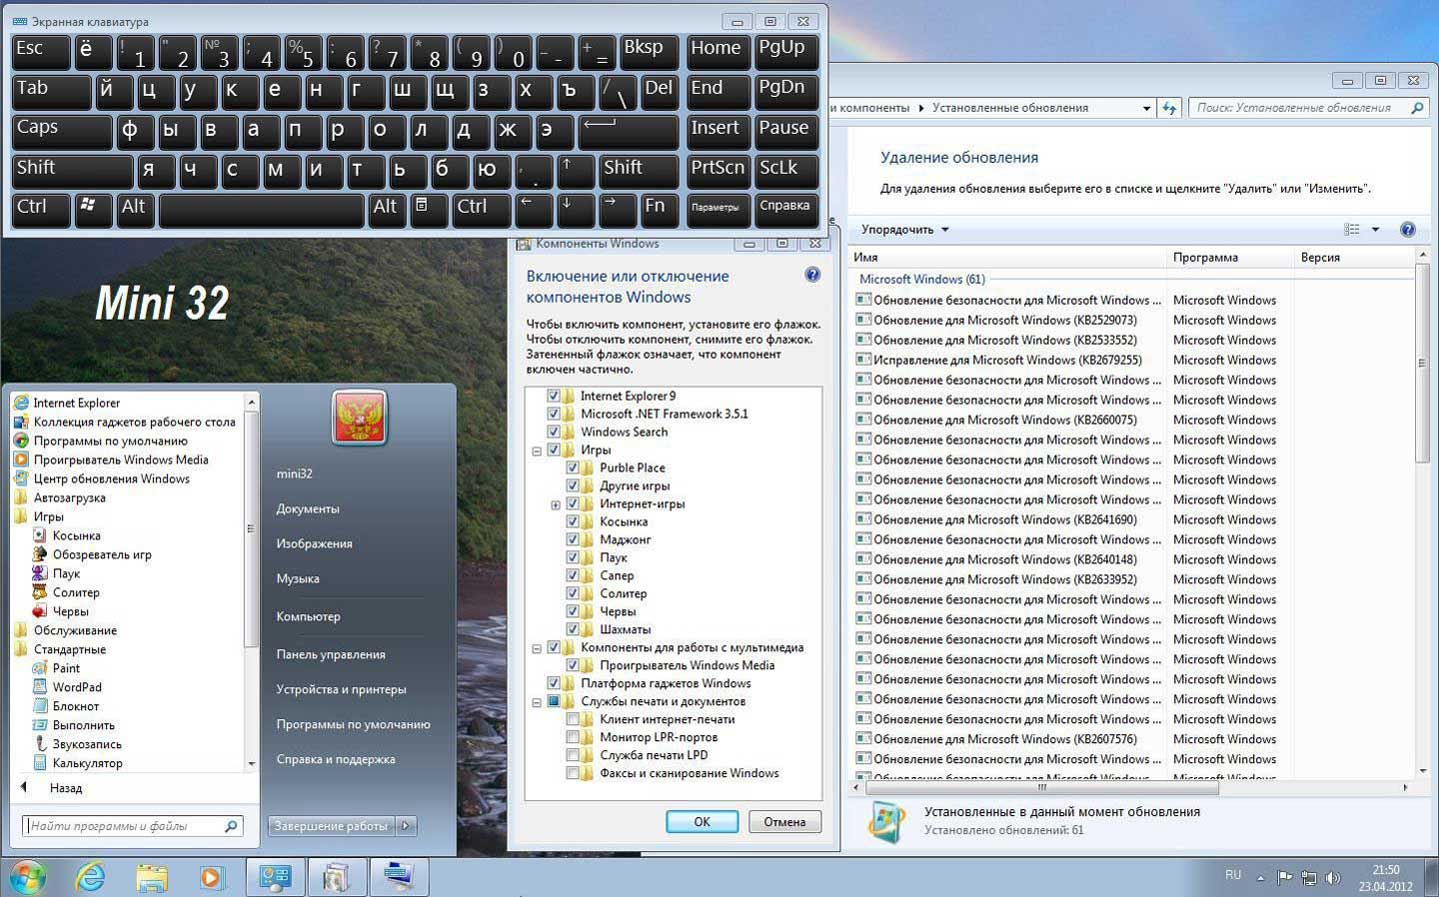This screenshot has height=897, width=1439.
Task: Click the Завершение работы shutdown button
Action: click(x=331, y=826)
